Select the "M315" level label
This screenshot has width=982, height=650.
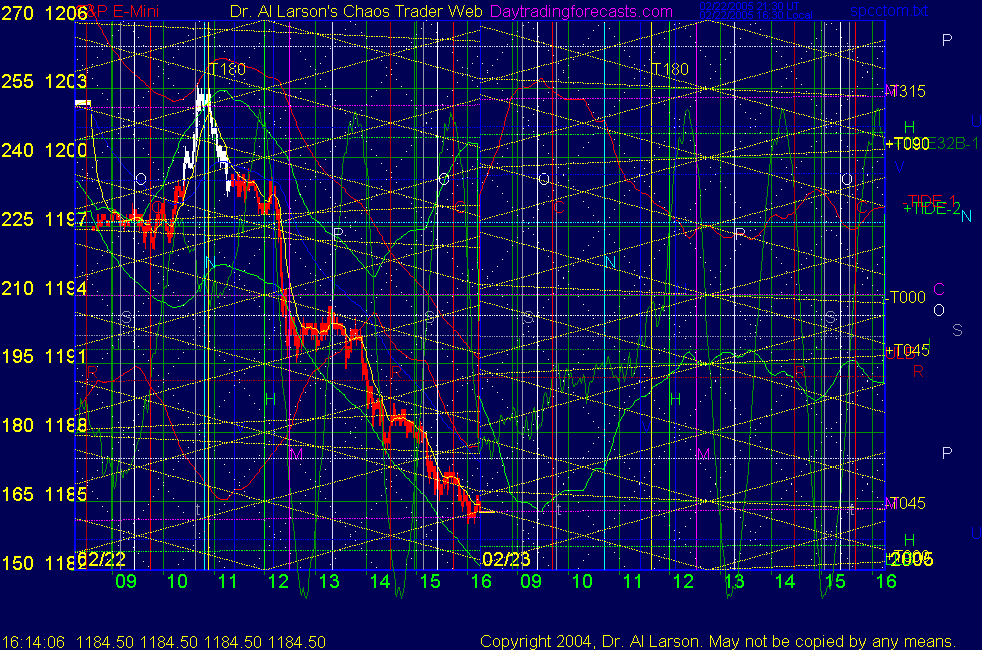(905, 91)
